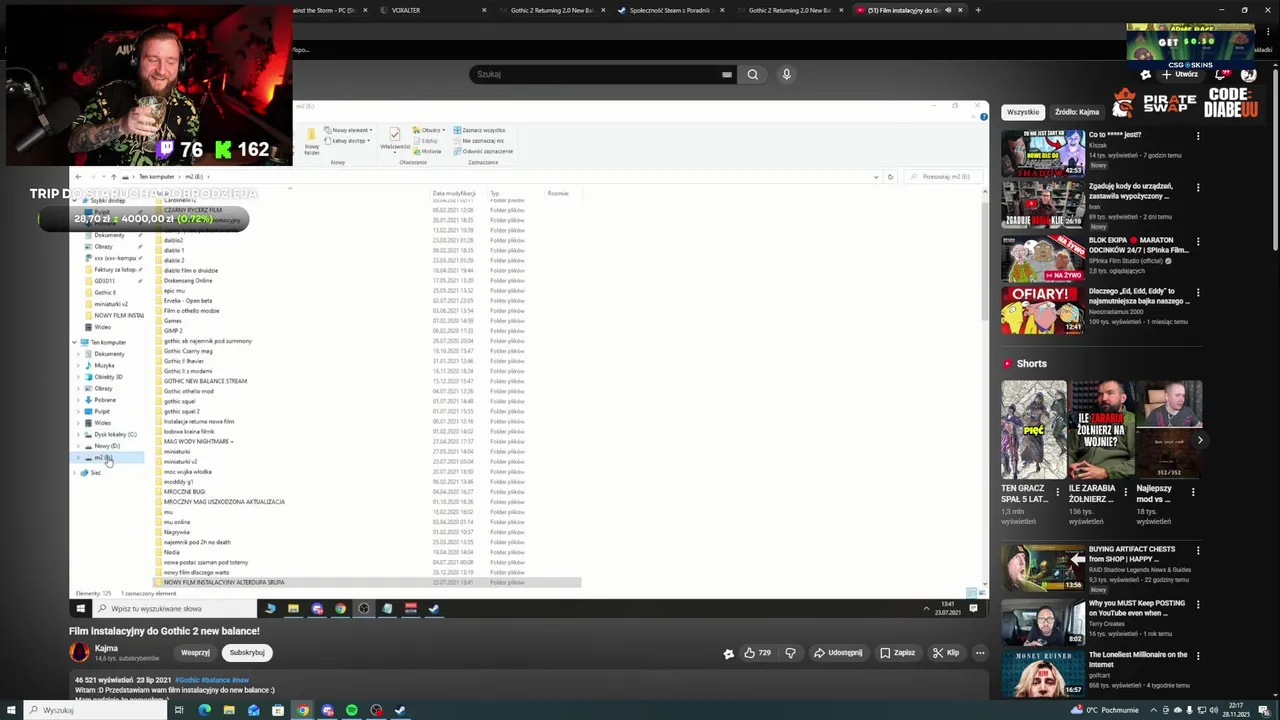Expand 'Ten komputer' tree node in video

click(x=74, y=342)
